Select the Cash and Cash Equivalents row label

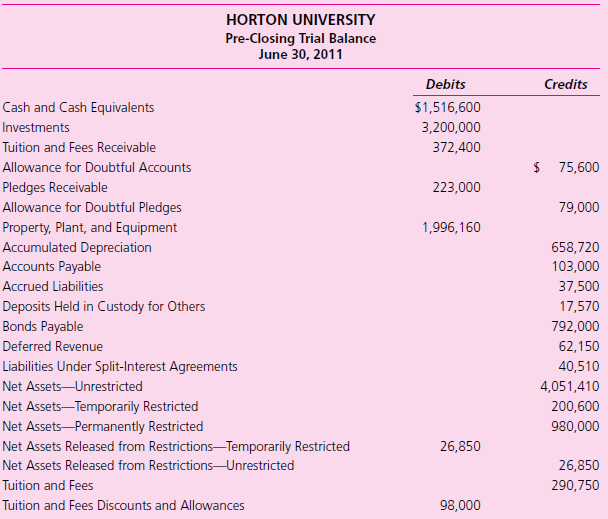click(78, 107)
